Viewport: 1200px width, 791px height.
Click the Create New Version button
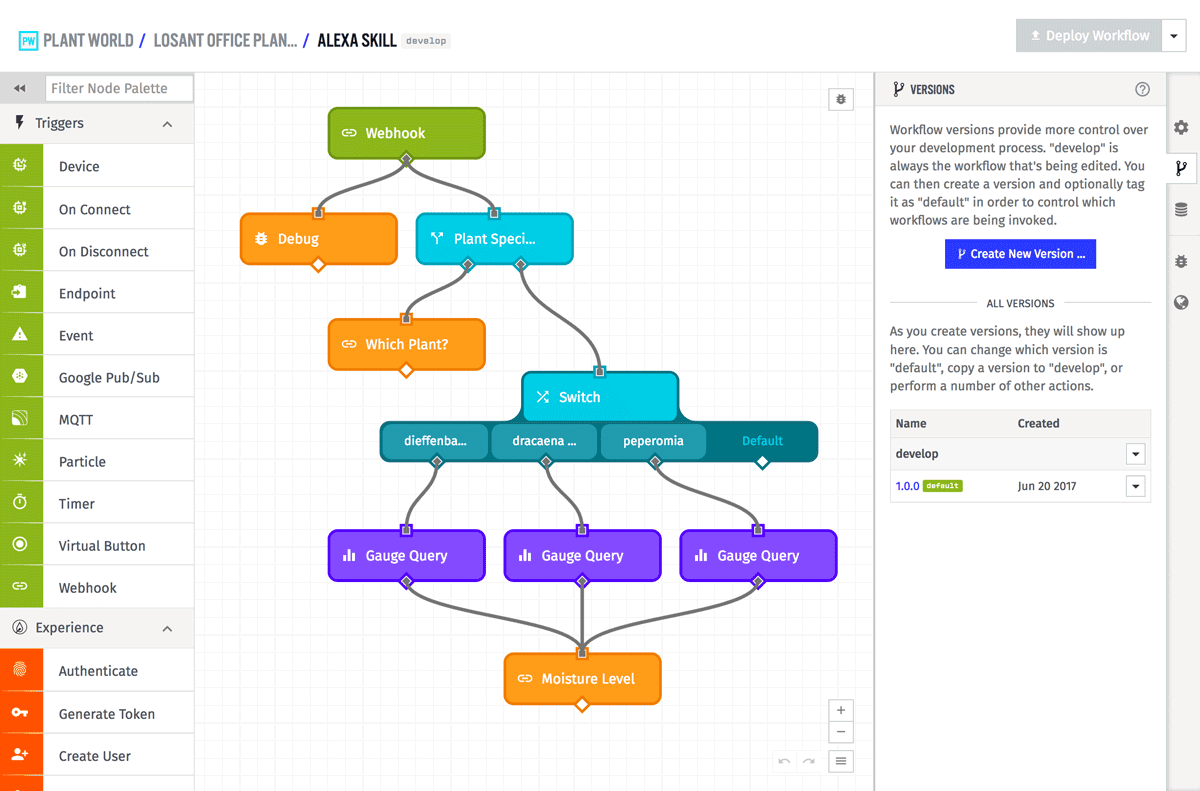click(1020, 254)
